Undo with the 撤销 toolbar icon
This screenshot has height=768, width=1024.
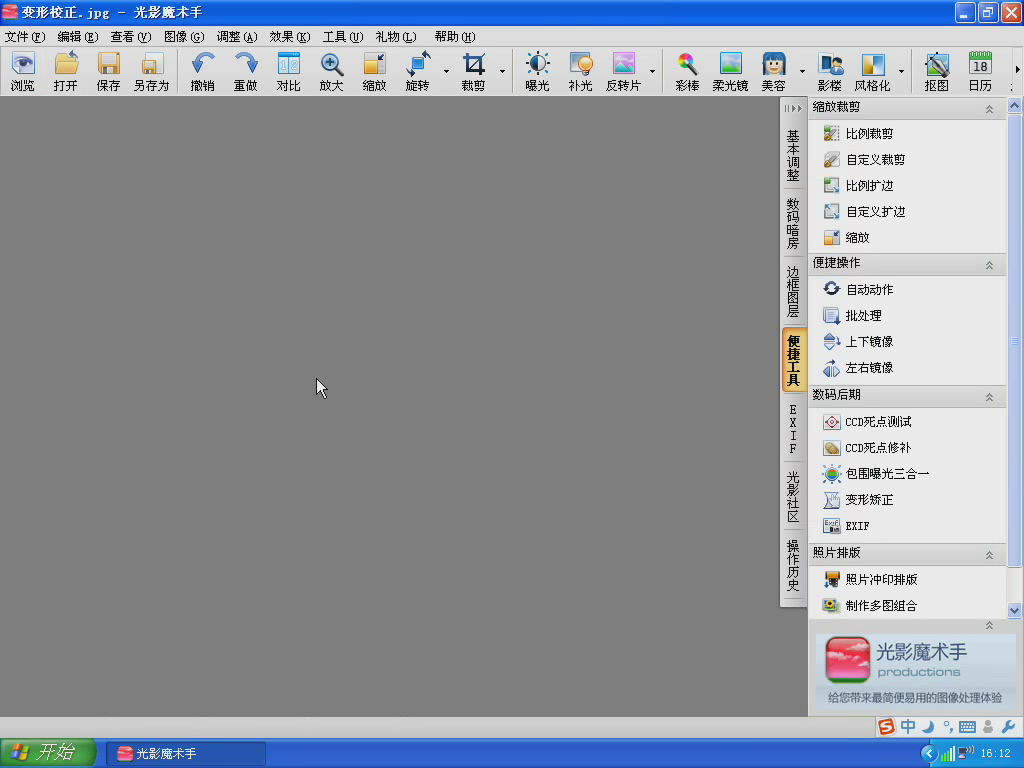click(202, 71)
